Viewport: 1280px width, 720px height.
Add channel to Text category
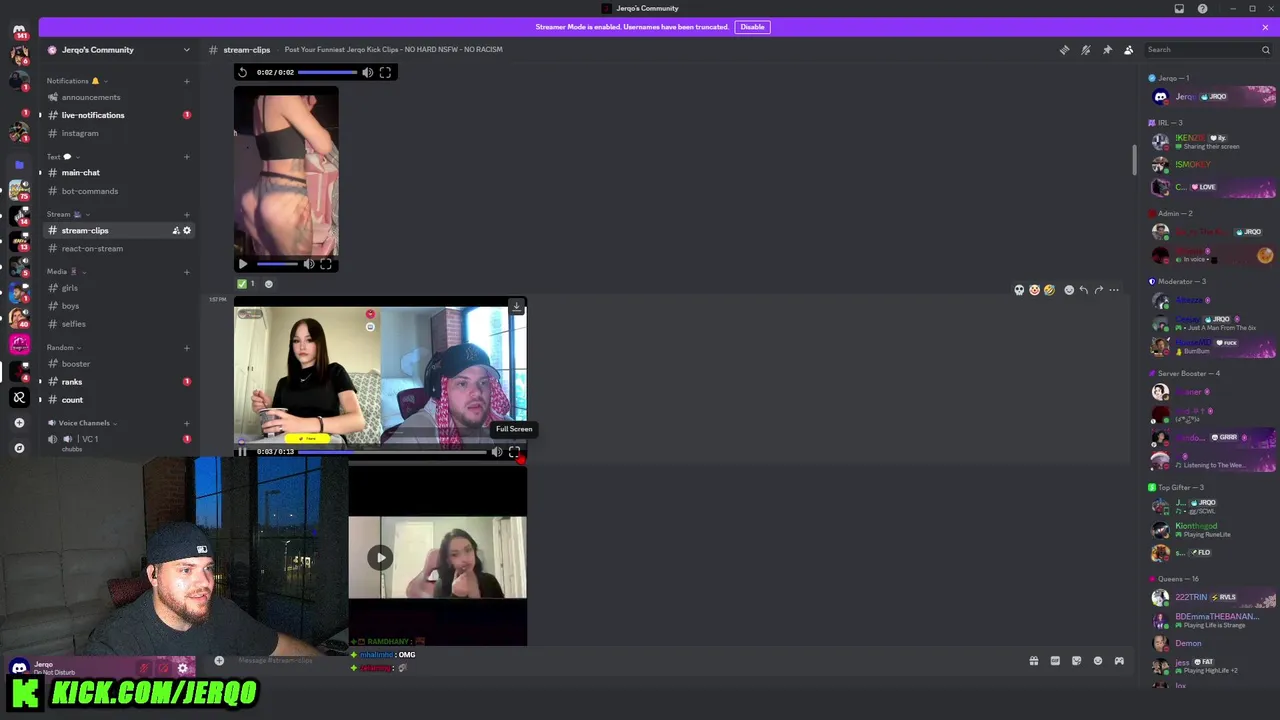coord(187,157)
